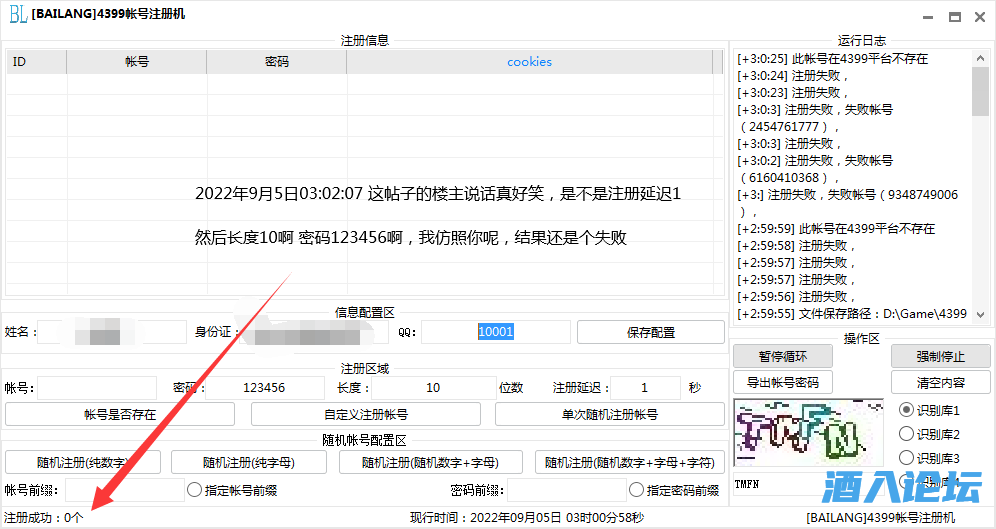Click the BL application logo icon
996x529 pixels.
[17, 13]
